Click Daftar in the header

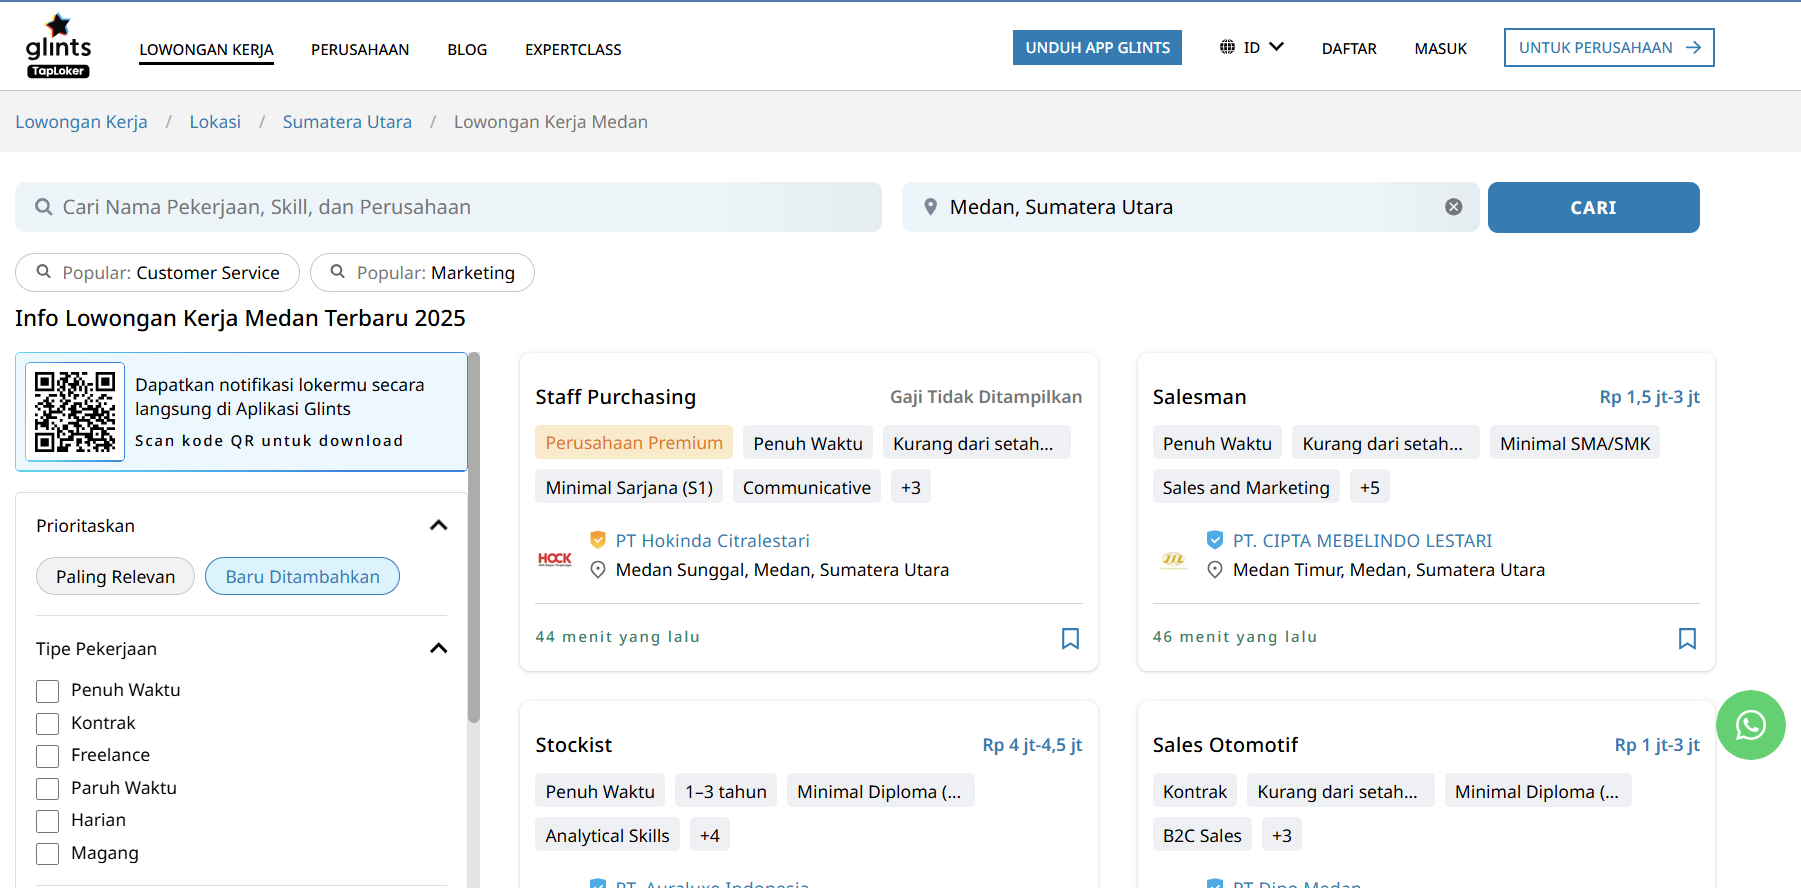(x=1349, y=48)
